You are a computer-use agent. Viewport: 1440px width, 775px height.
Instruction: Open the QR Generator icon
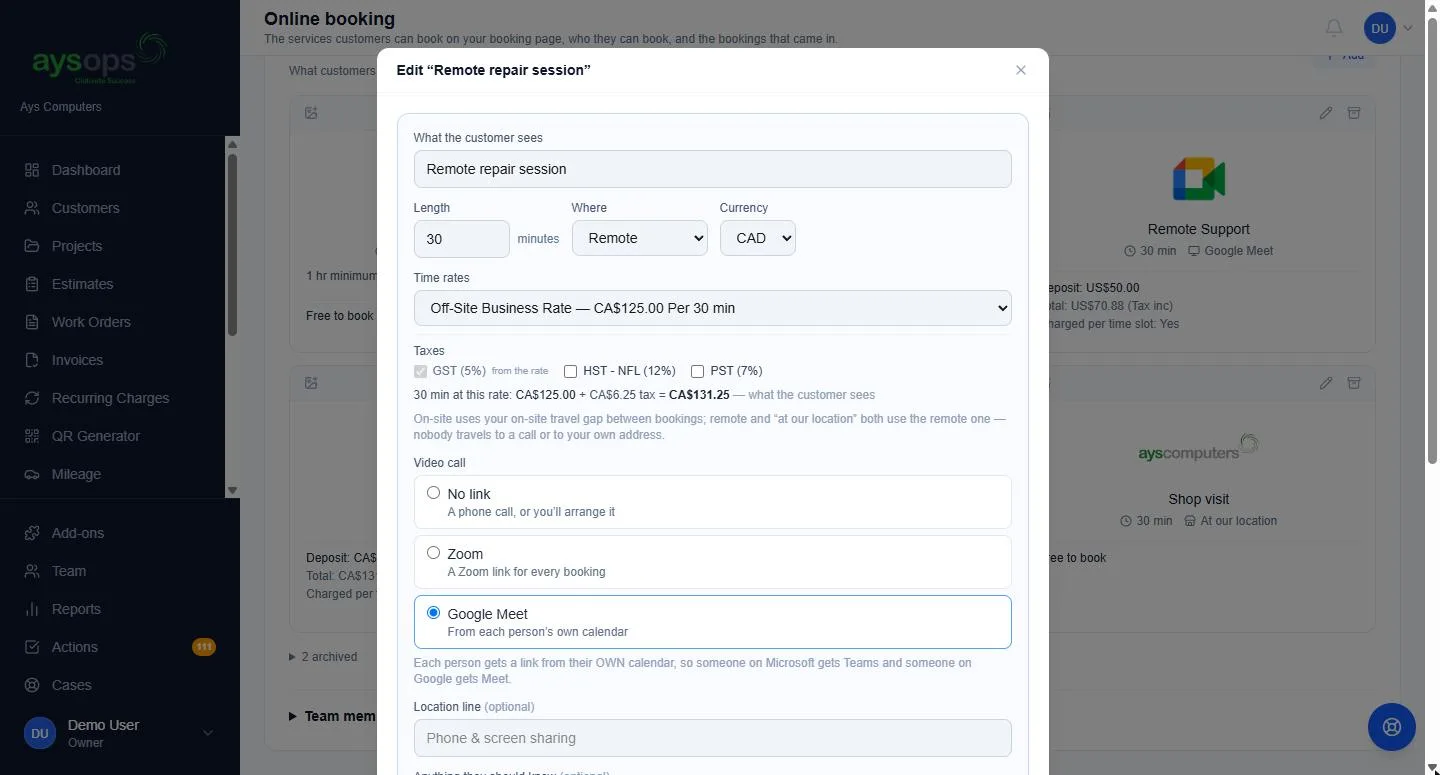32,436
